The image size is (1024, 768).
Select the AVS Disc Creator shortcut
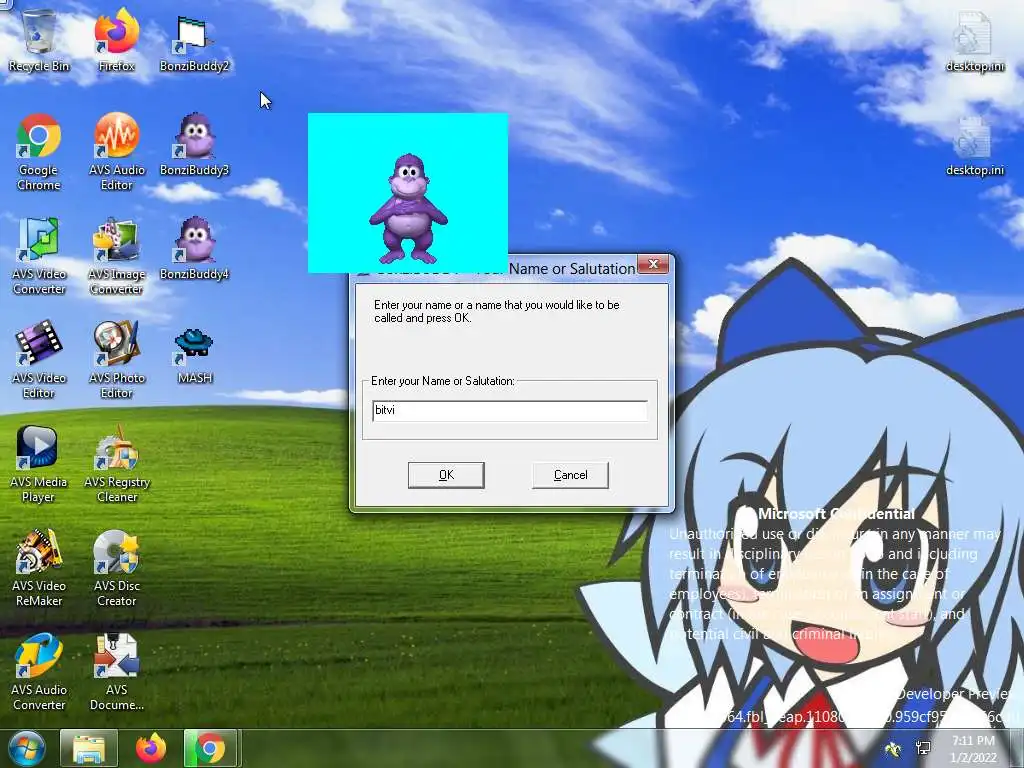click(x=116, y=568)
